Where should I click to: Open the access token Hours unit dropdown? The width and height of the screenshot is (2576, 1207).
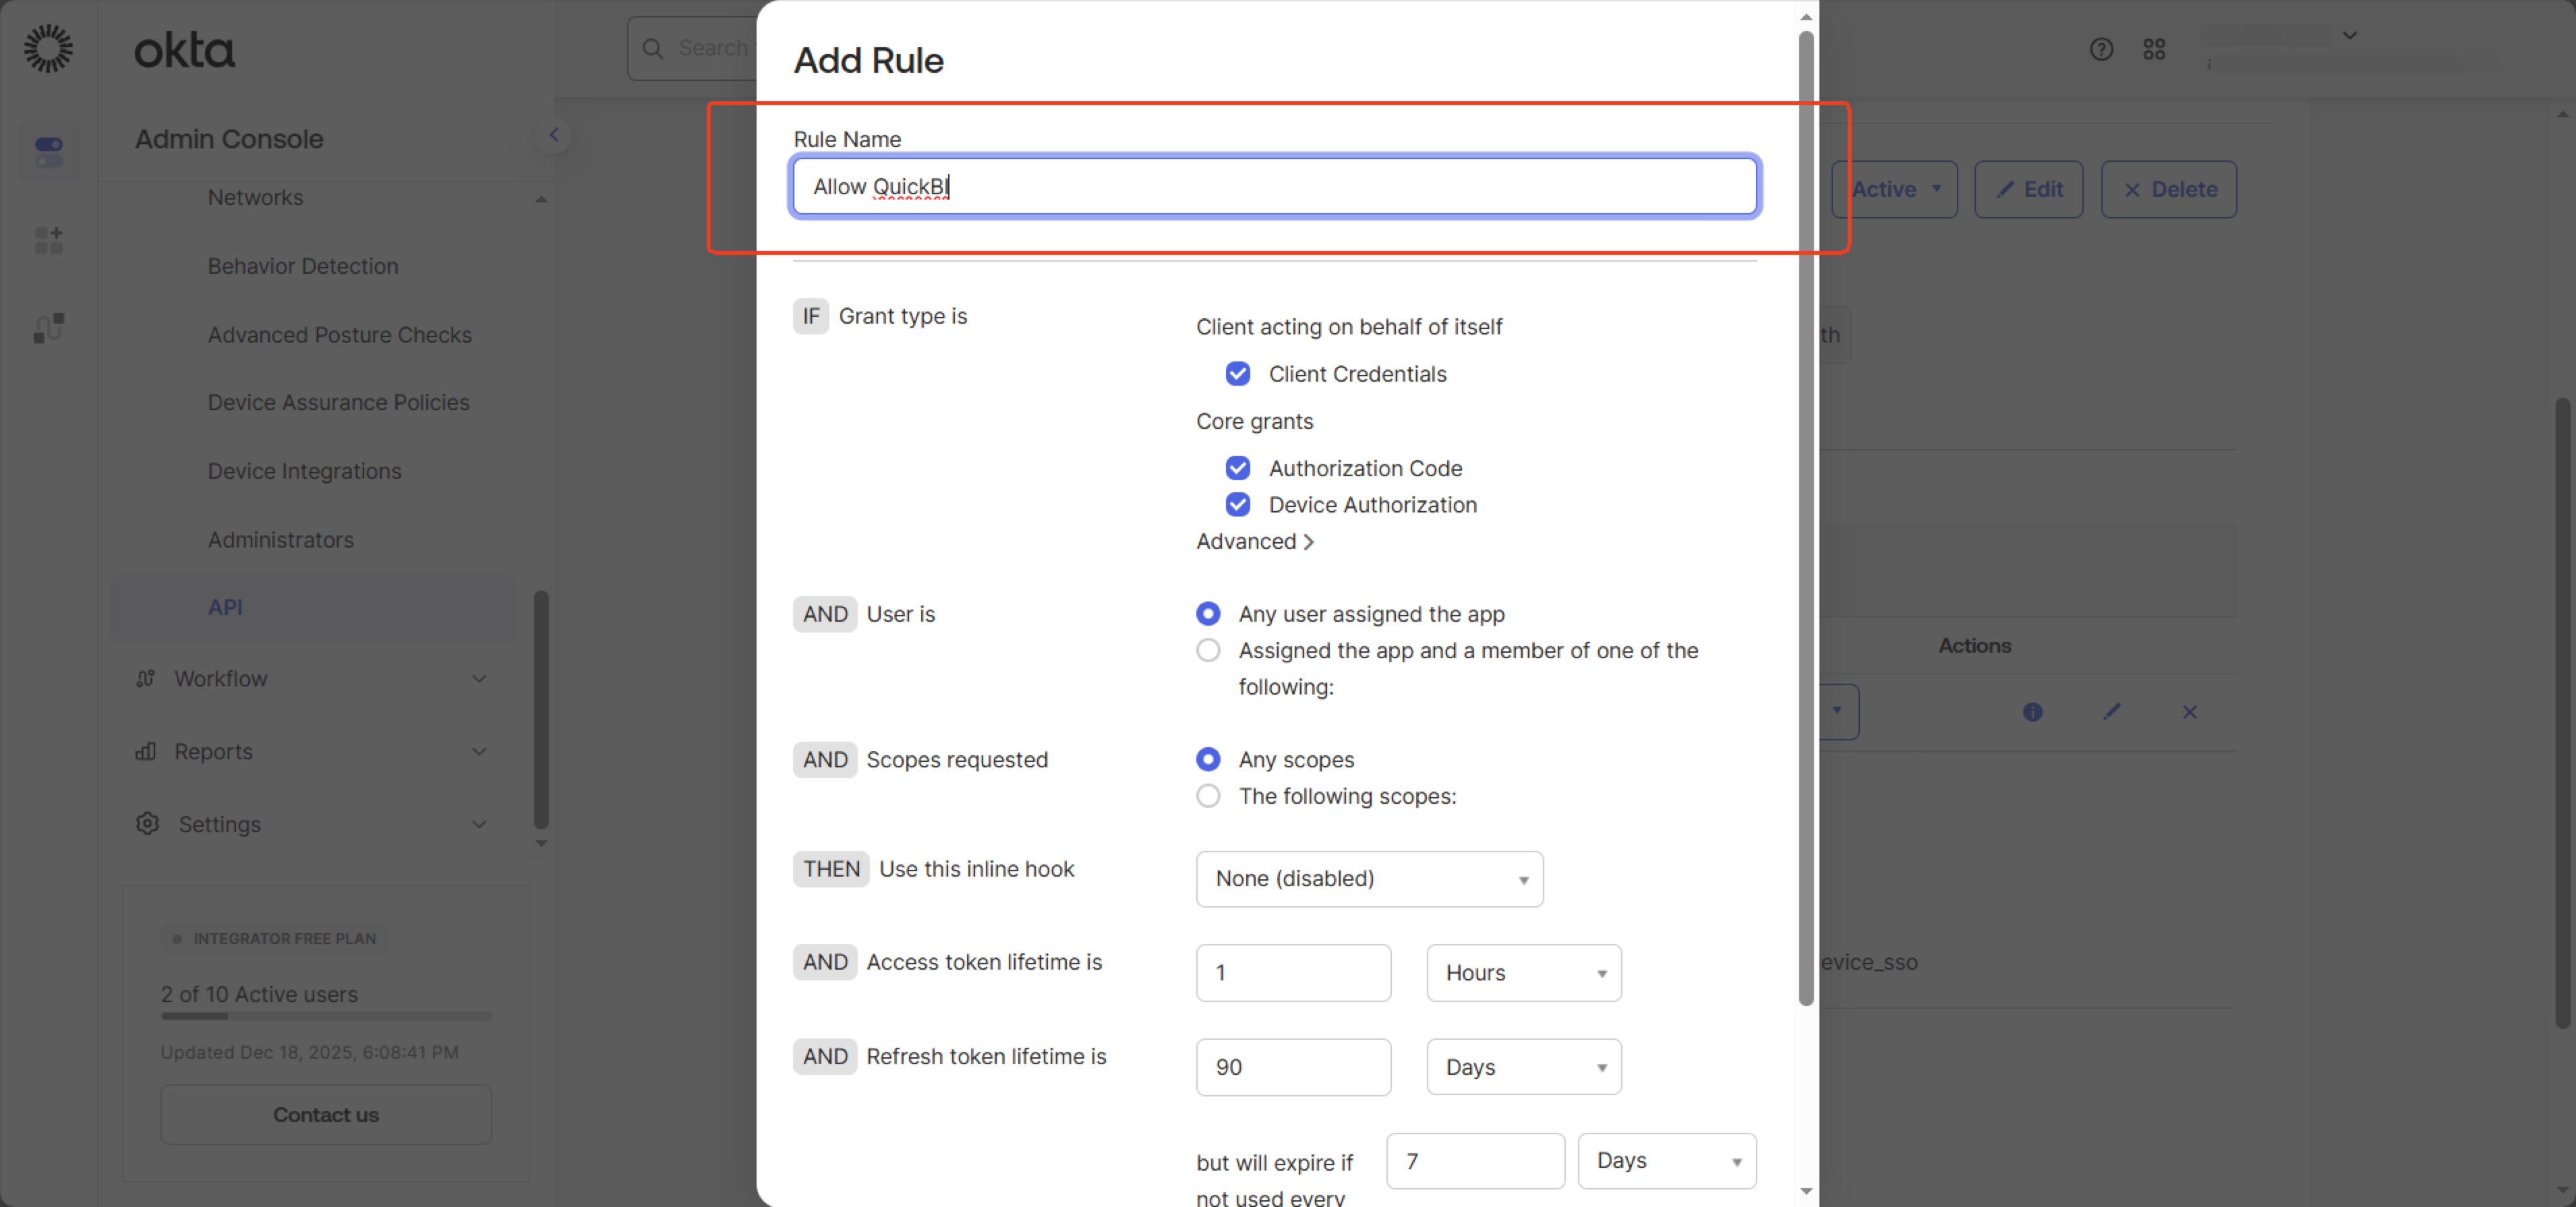1523,972
